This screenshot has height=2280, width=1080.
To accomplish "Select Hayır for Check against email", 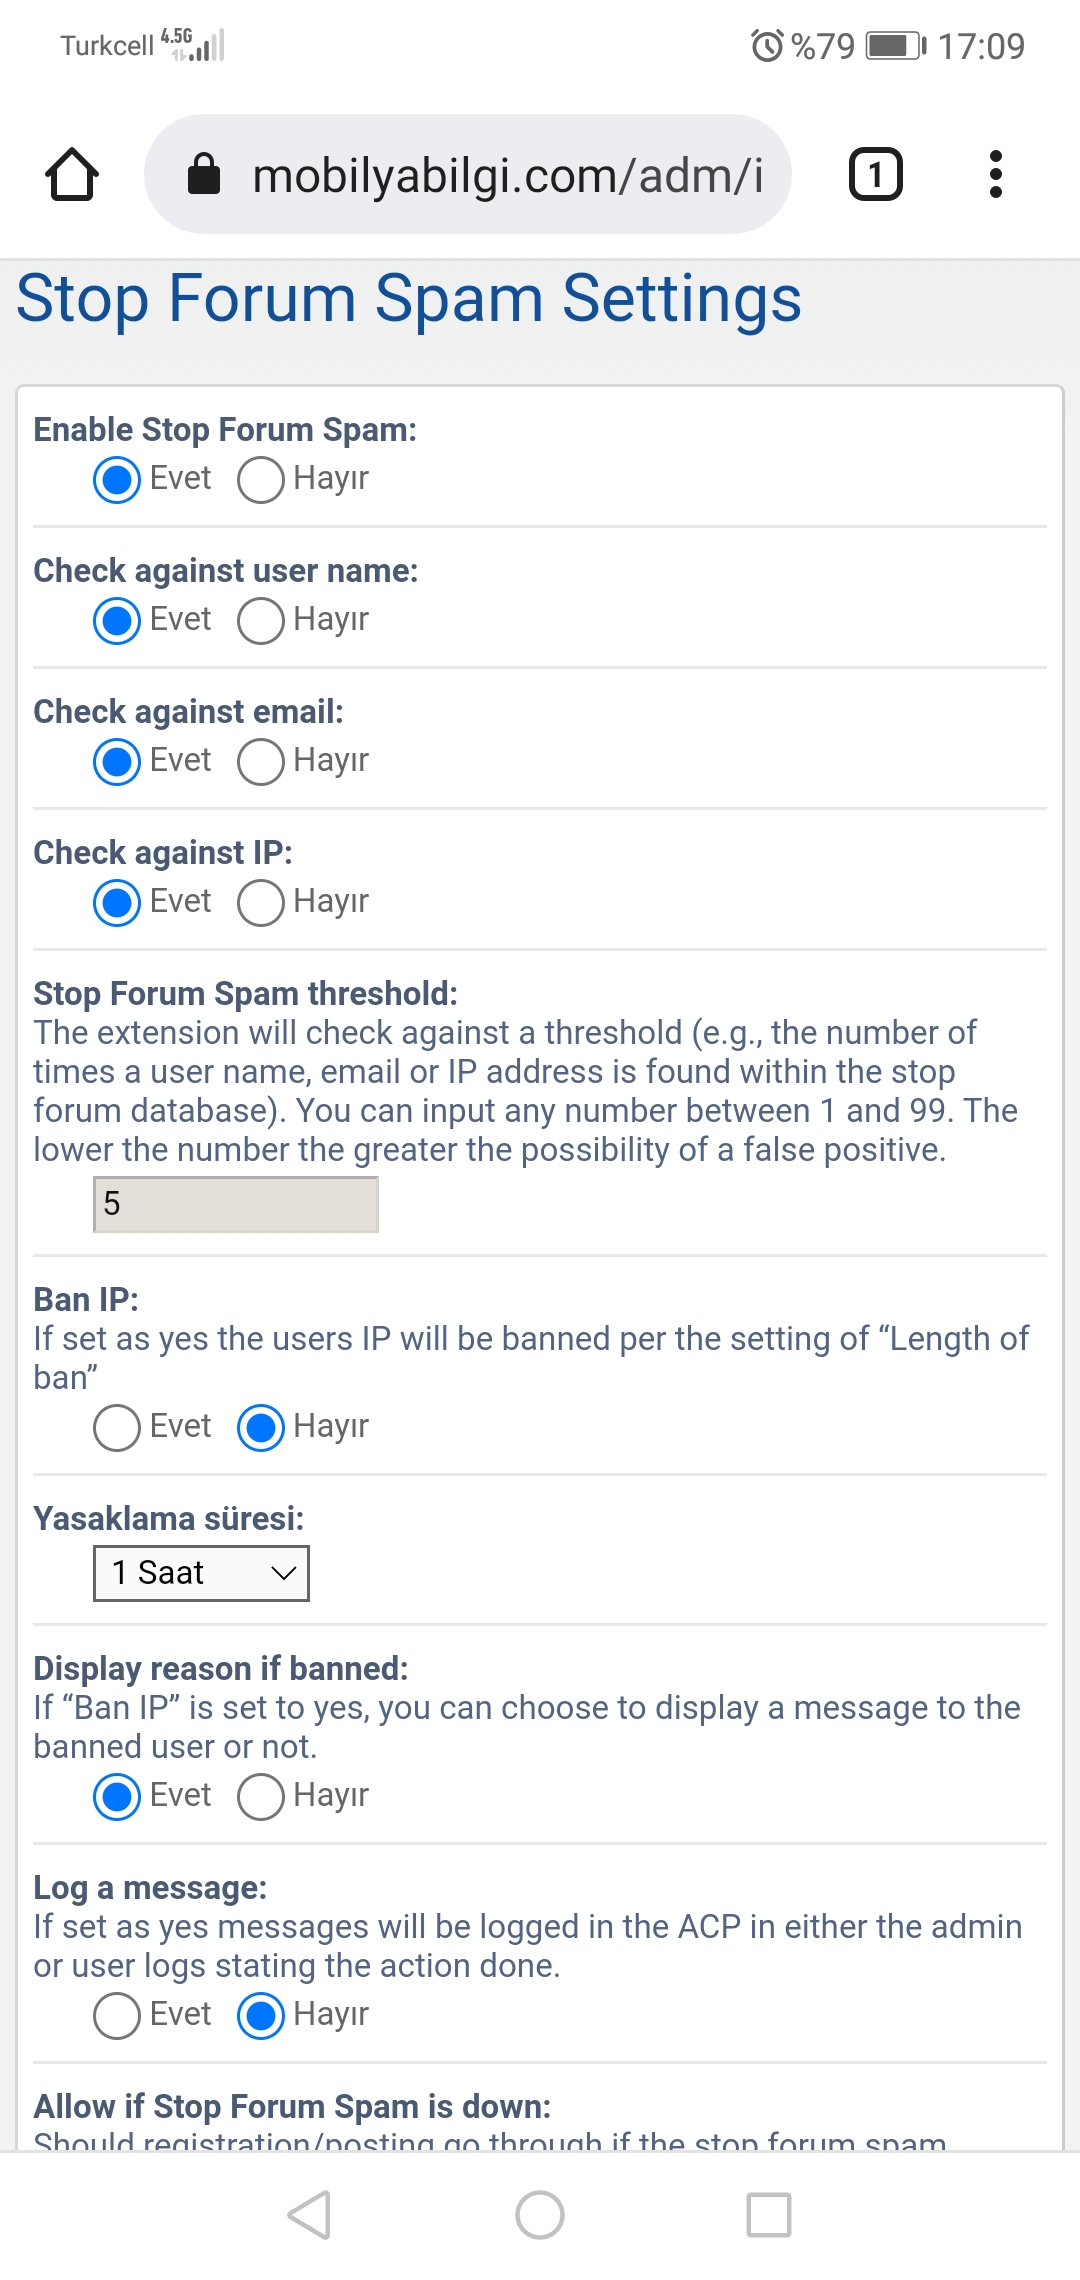I will click(261, 762).
